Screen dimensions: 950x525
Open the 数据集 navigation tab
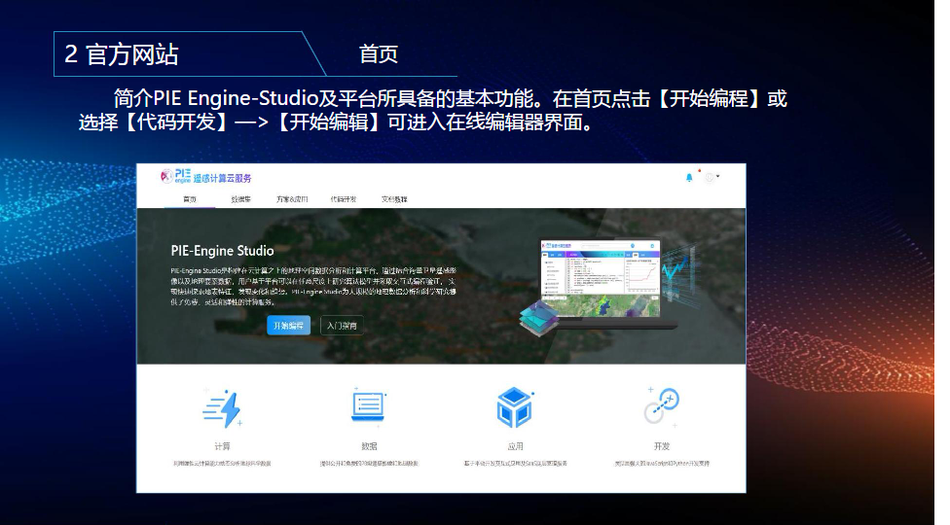pyautogui.click(x=240, y=200)
